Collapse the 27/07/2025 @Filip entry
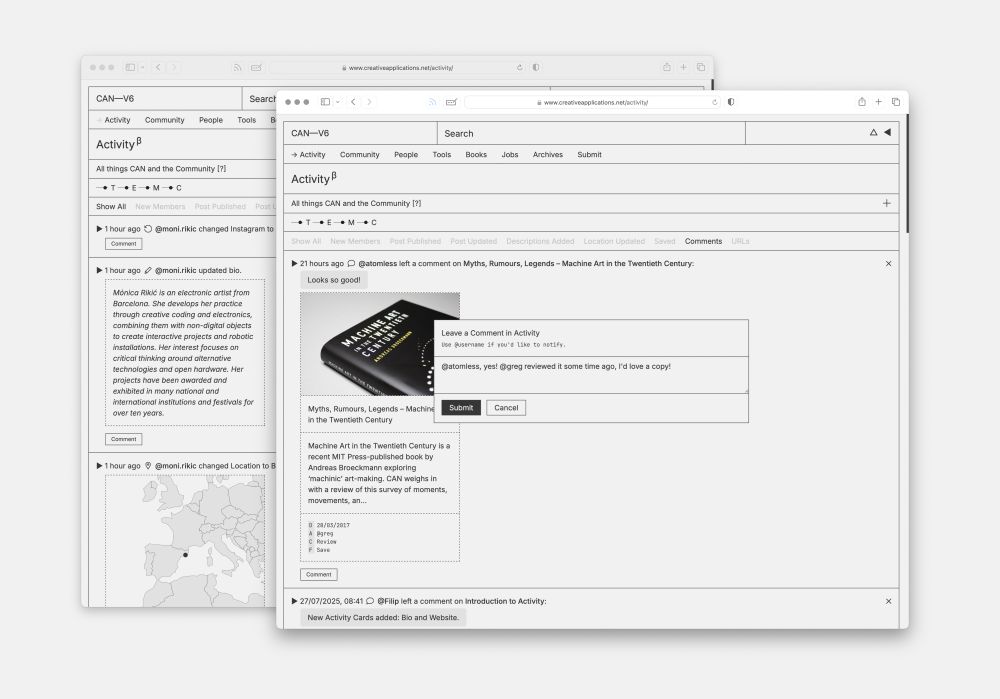This screenshot has height=699, width=1000. coord(294,601)
